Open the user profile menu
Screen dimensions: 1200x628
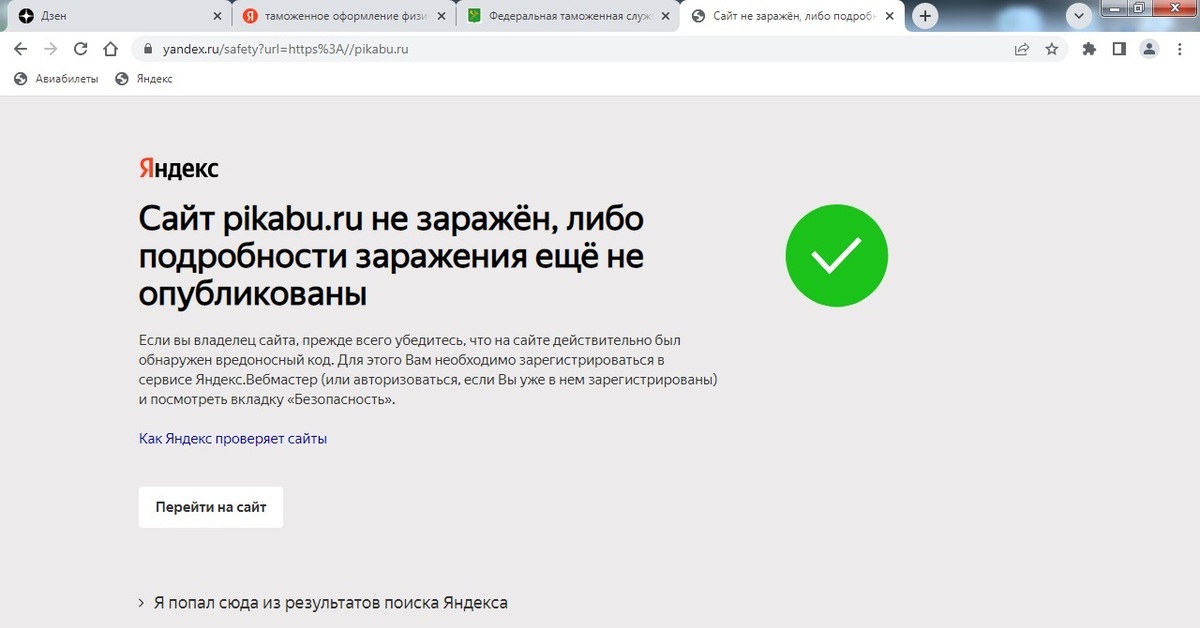coord(1149,48)
